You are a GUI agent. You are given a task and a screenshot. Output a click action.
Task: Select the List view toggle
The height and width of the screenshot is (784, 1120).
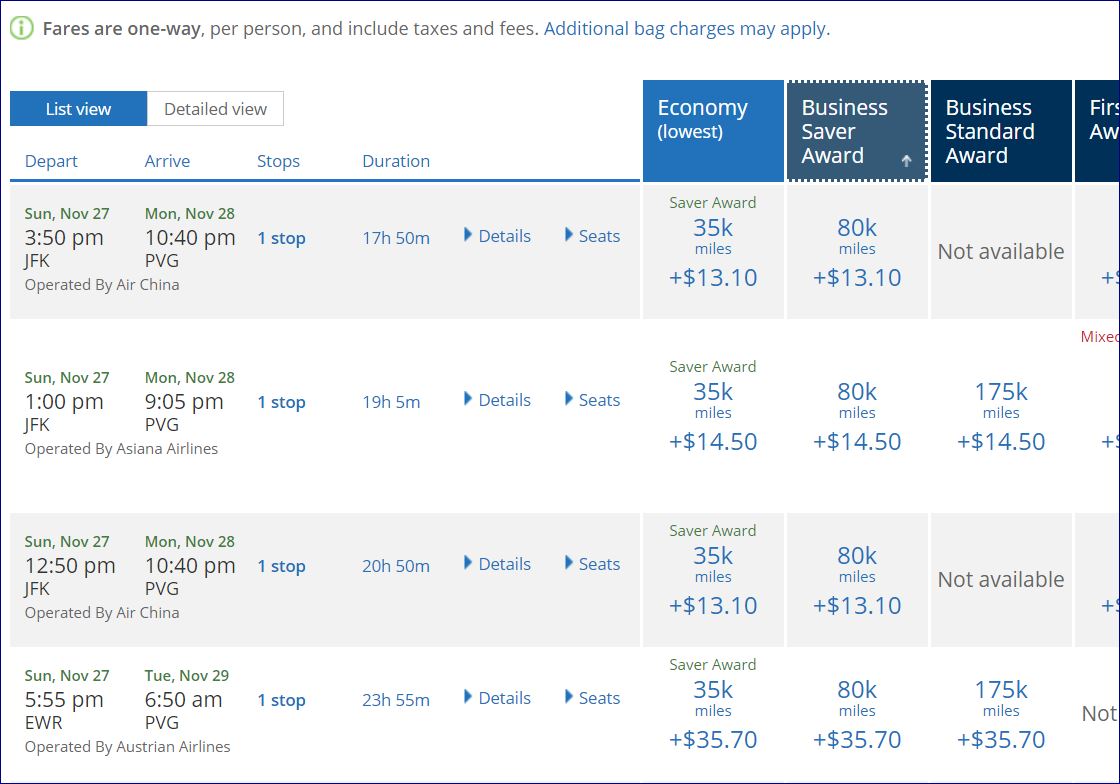pyautogui.click(x=78, y=109)
